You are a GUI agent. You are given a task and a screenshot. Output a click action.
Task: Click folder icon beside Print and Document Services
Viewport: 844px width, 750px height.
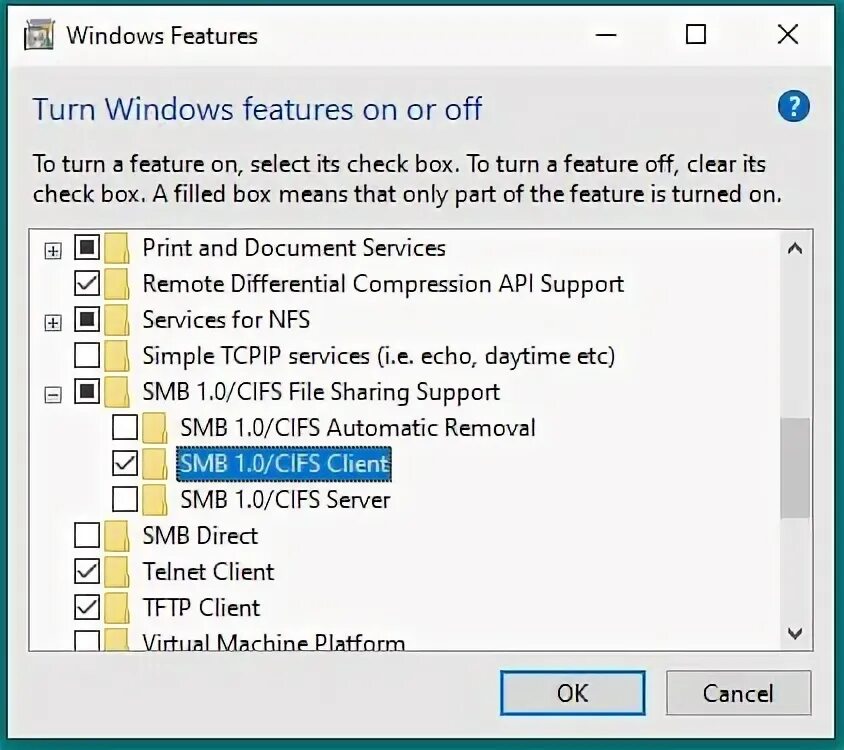coord(117,248)
